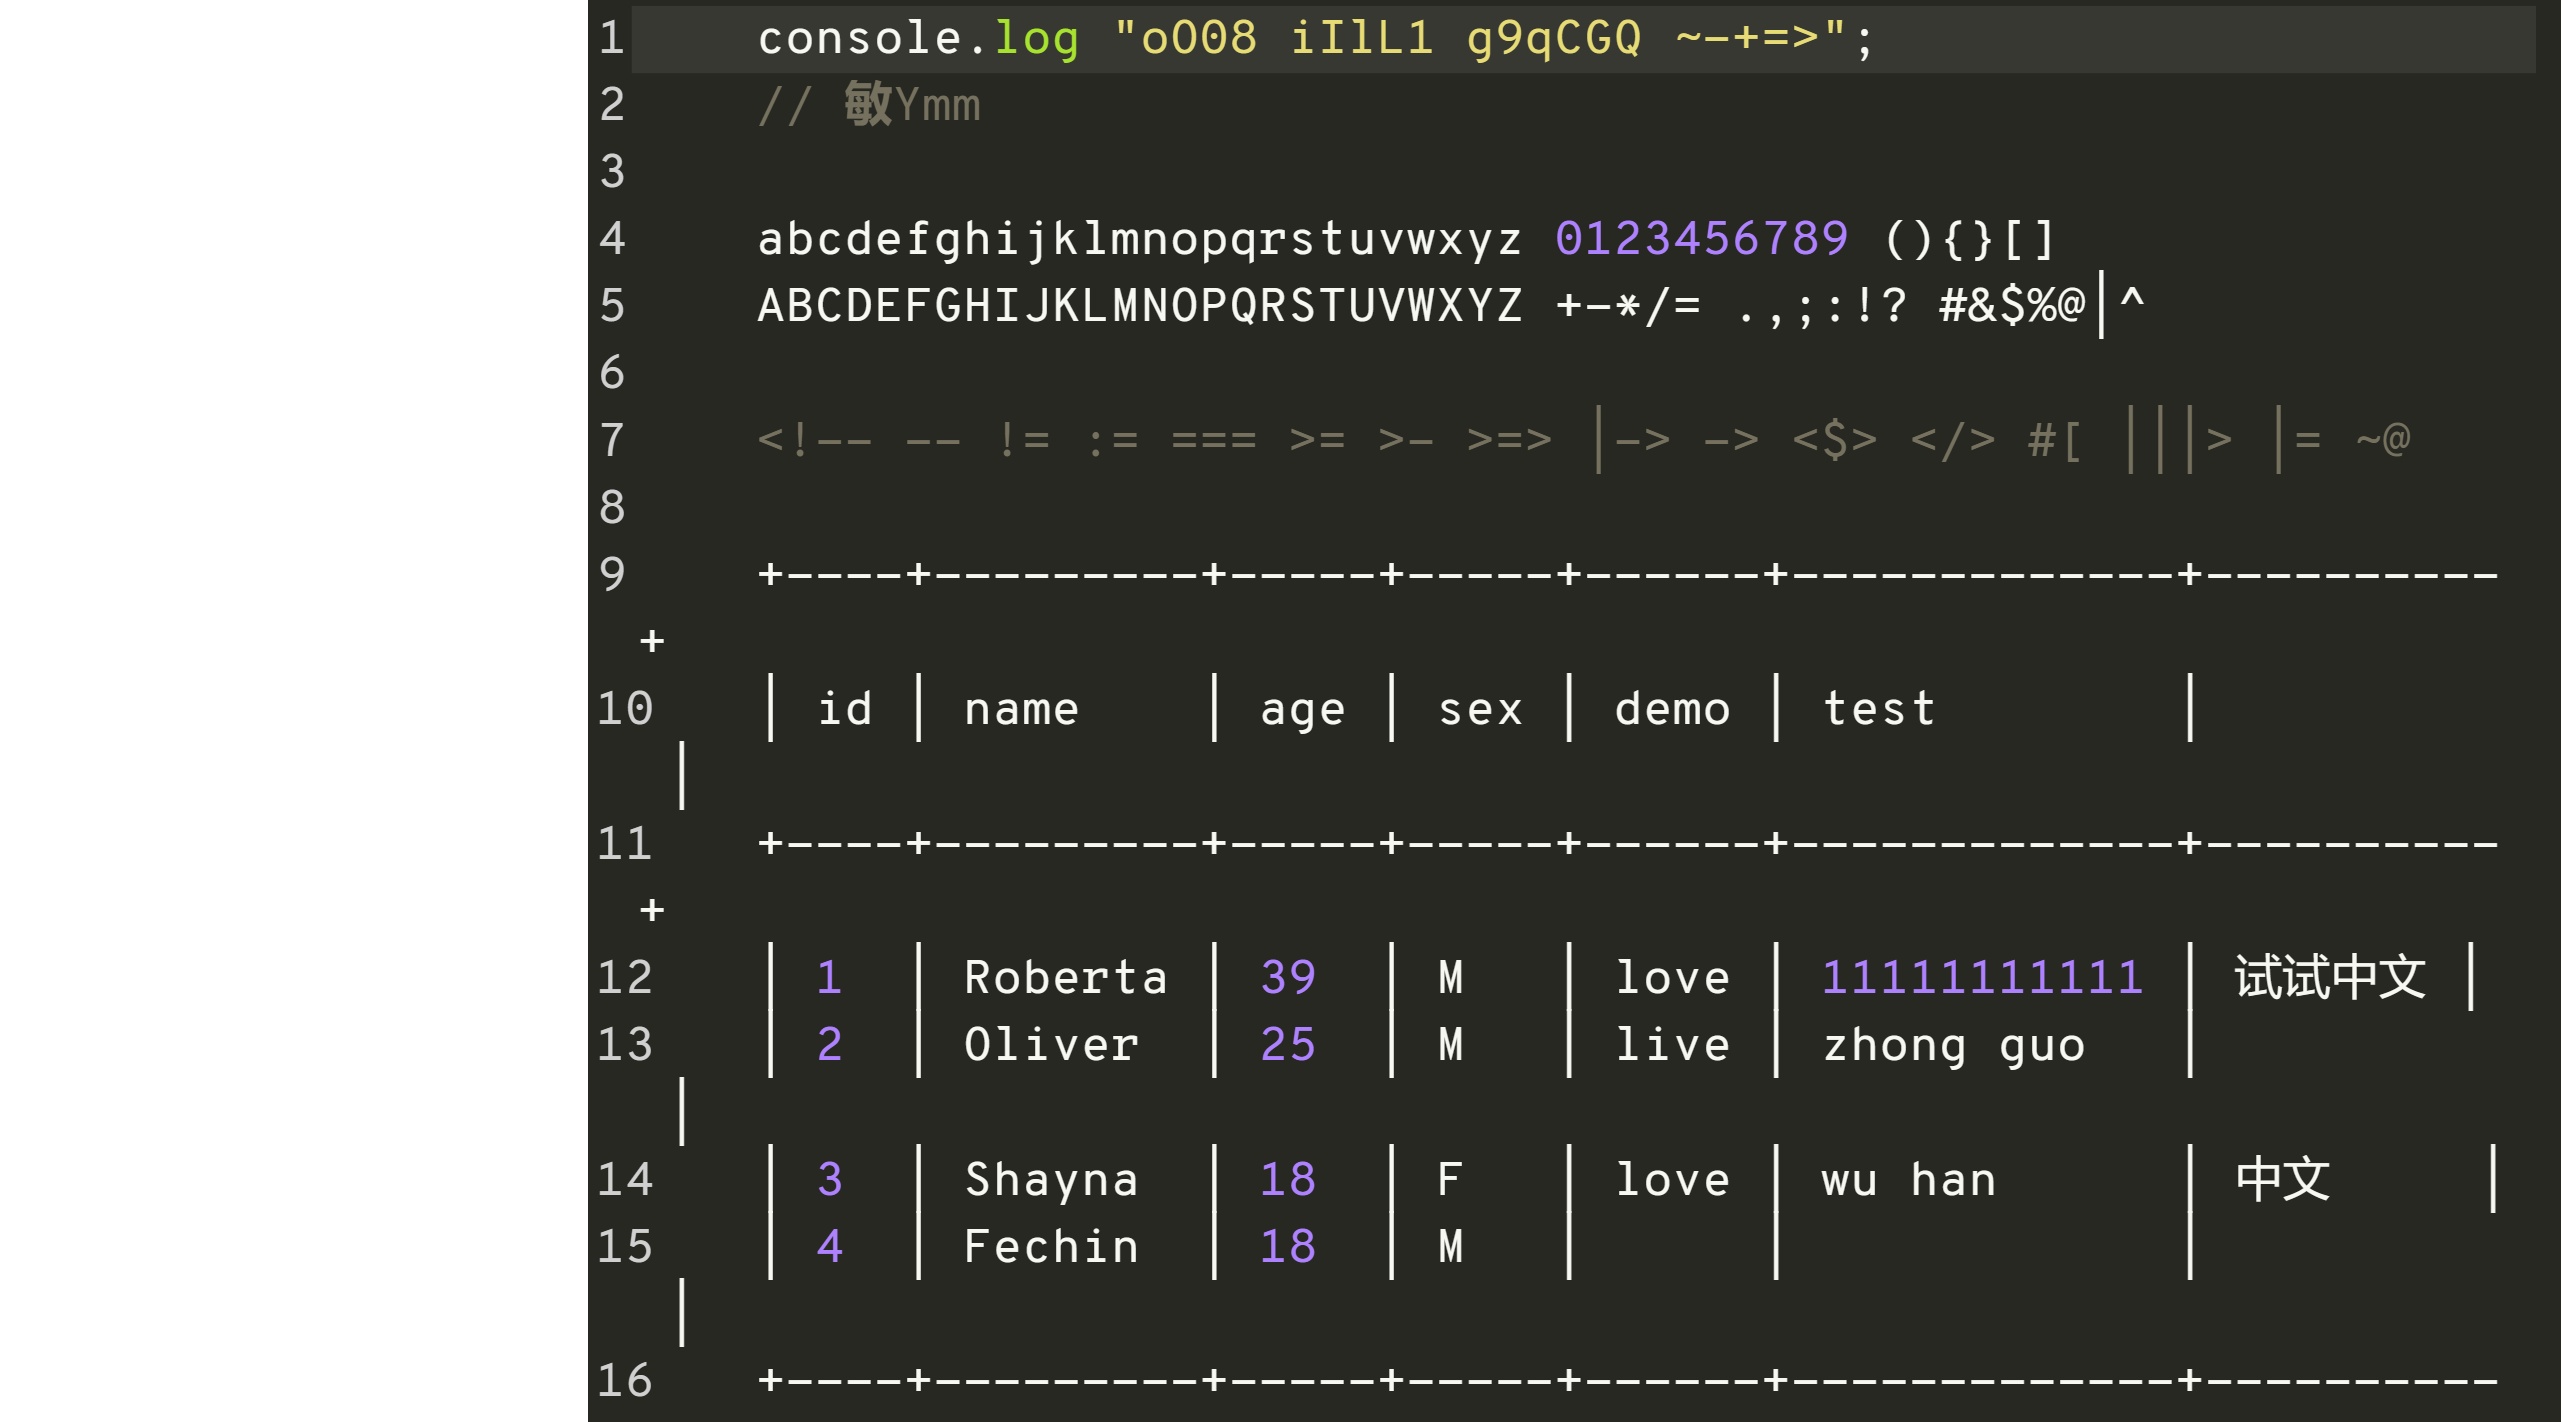Click the name Roberta in the table
Image resolution: width=2562 pixels, height=1422 pixels.
tap(1066, 977)
